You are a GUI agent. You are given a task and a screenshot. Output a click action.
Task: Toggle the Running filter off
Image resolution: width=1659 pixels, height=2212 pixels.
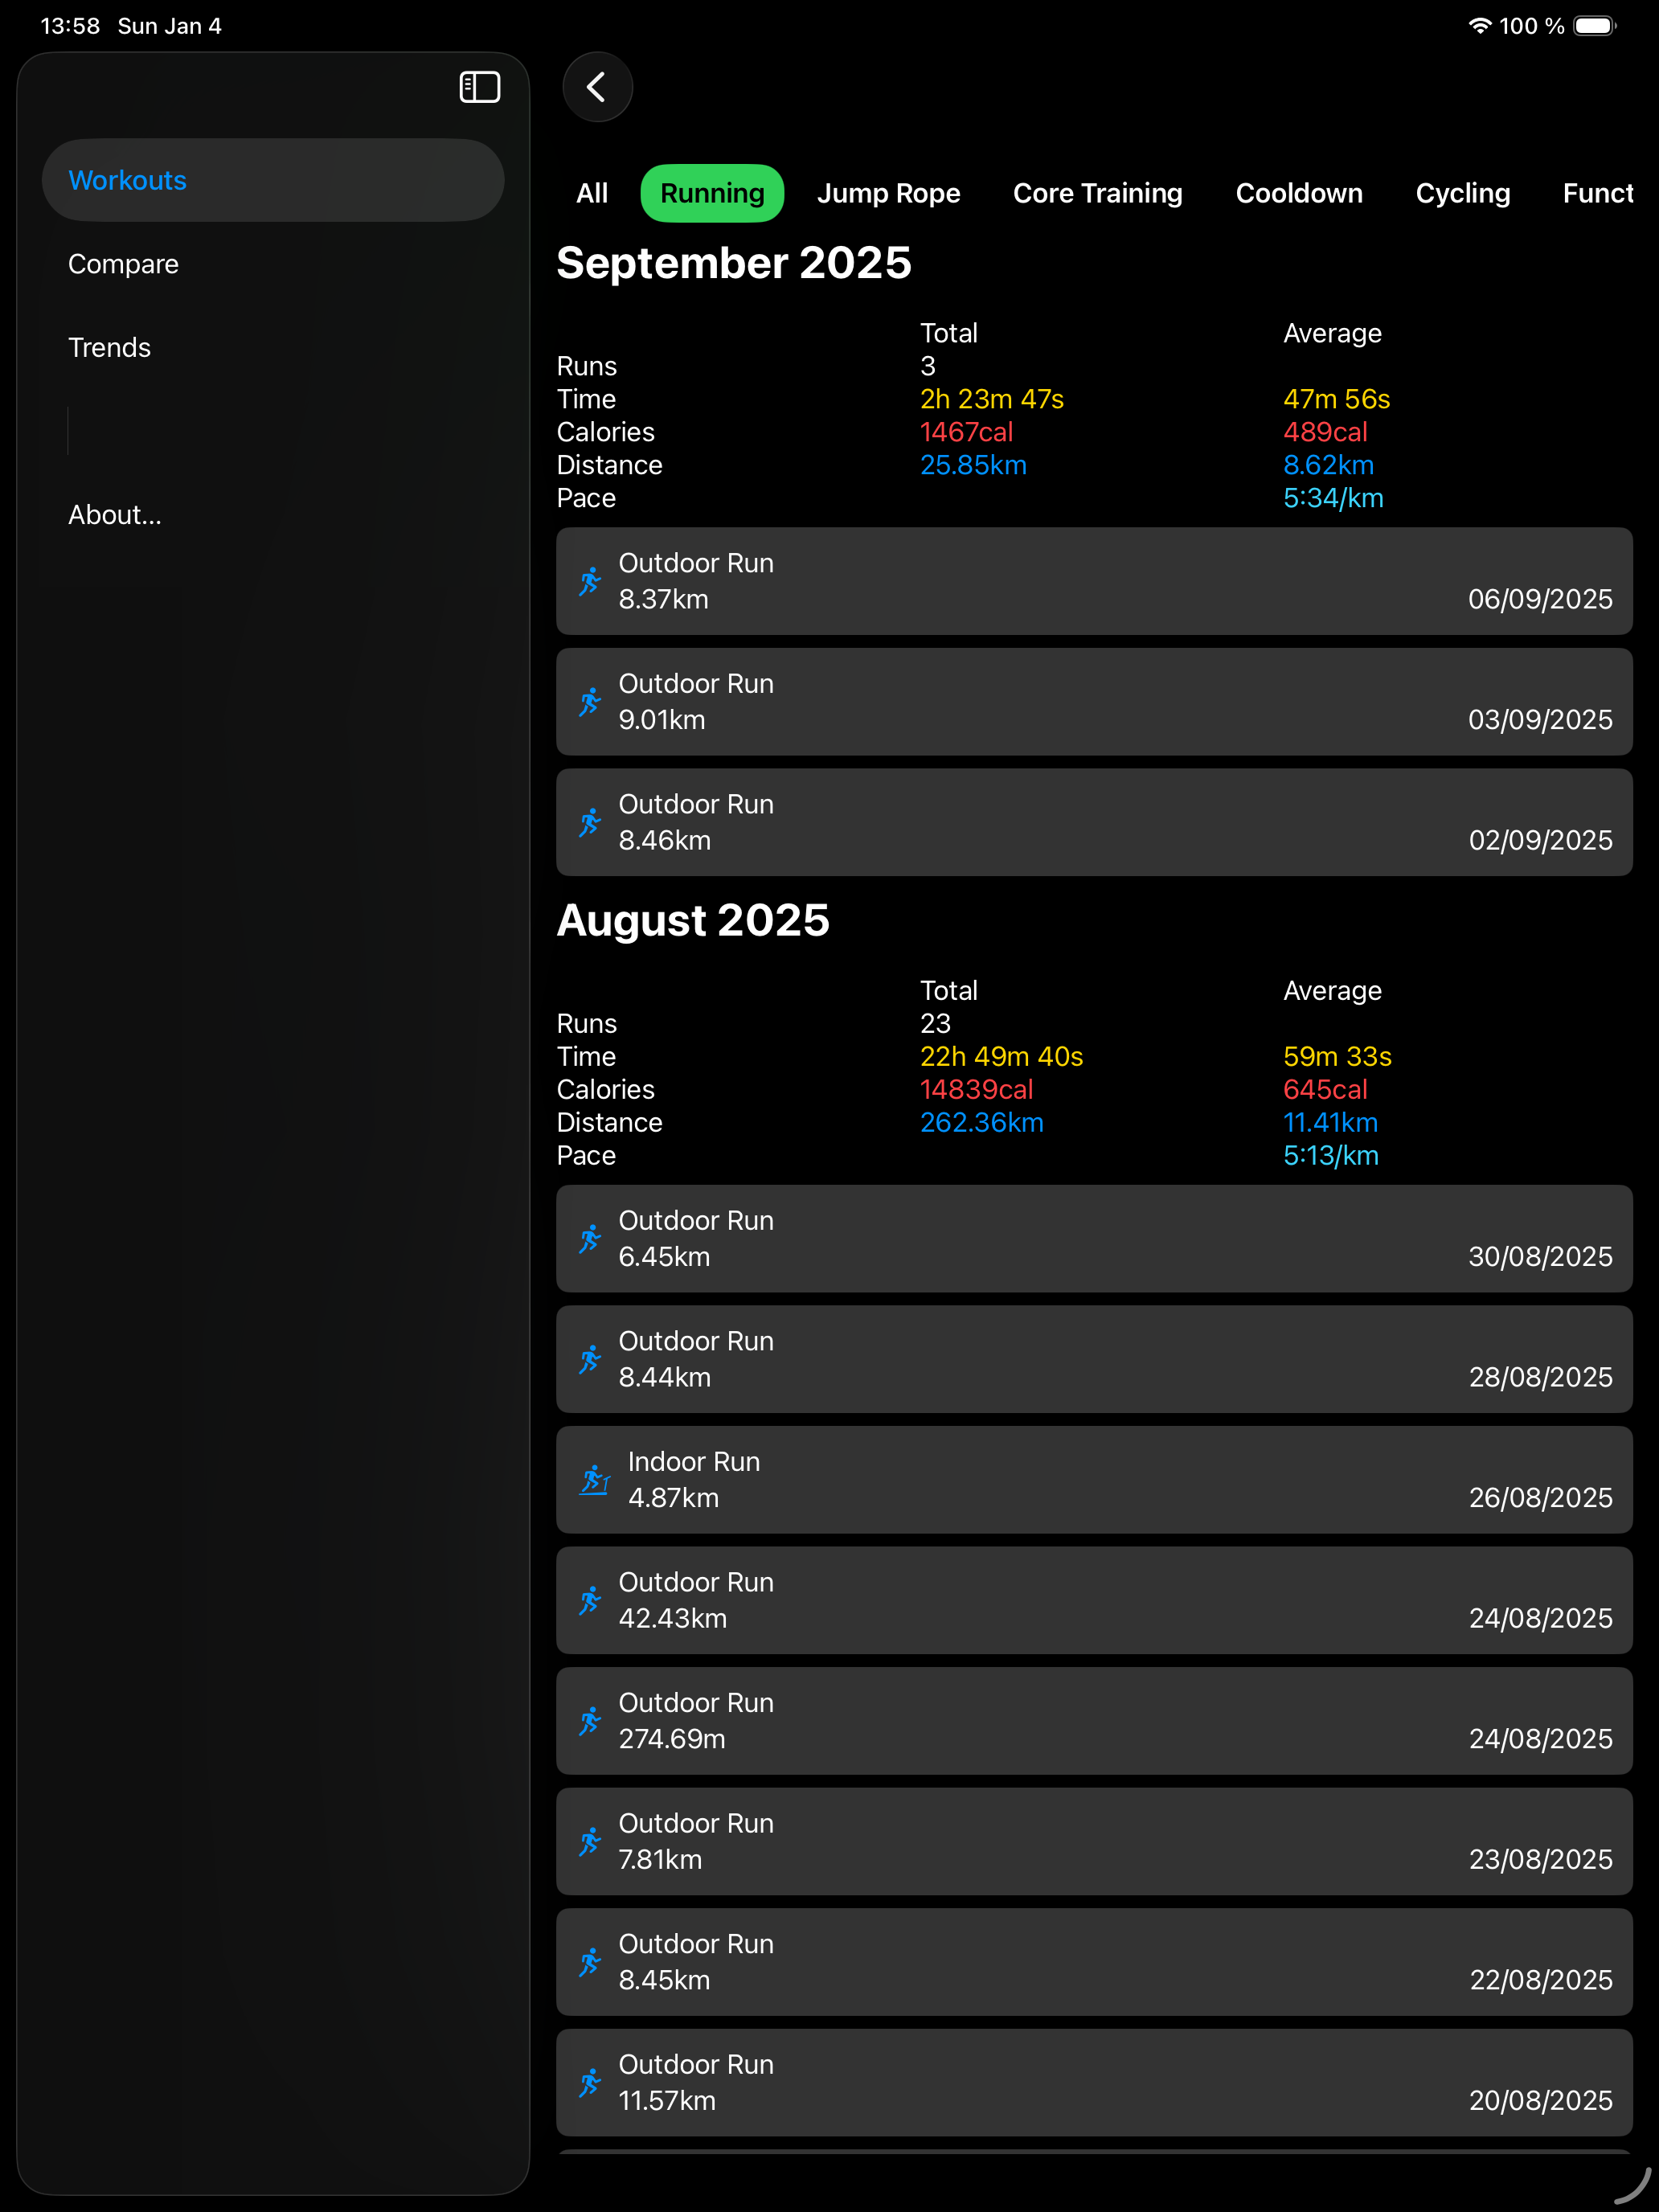(711, 193)
